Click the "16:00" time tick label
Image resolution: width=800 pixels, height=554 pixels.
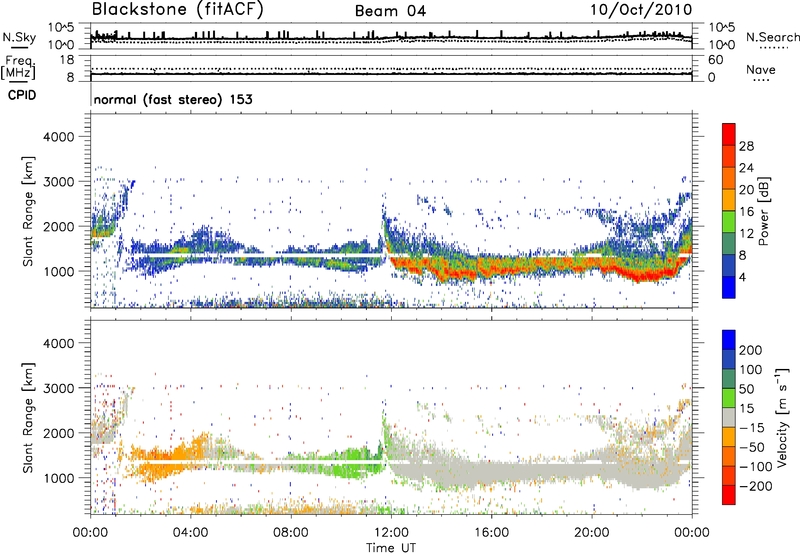pos(491,533)
